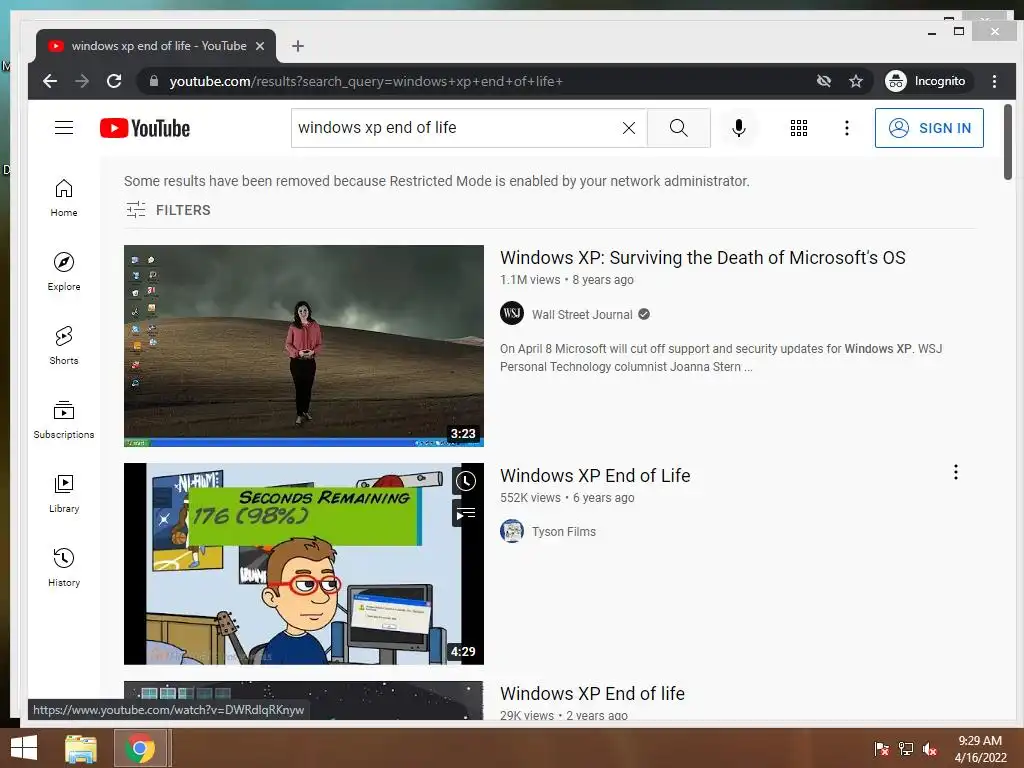
Task: Open the Chrome three-dot menu
Action: (x=994, y=81)
